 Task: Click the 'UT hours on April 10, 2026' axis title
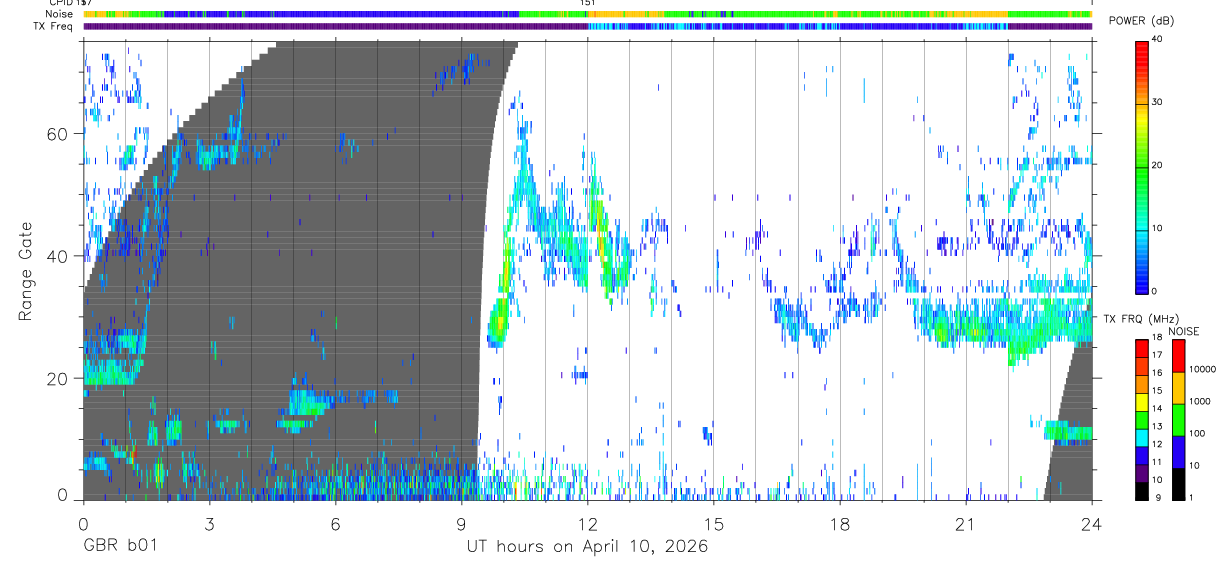(x=587, y=546)
